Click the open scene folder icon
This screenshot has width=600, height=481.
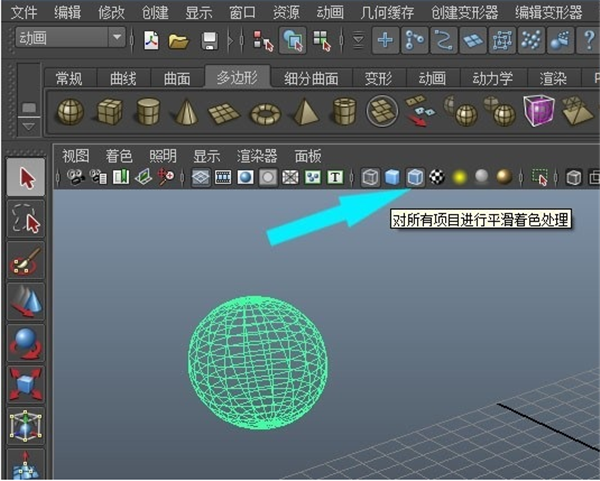point(178,40)
